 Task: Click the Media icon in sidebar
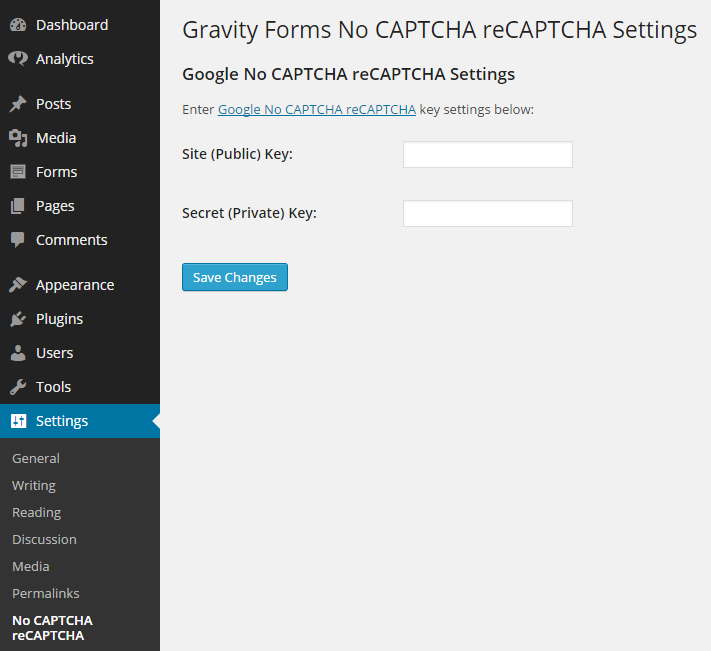(18, 138)
